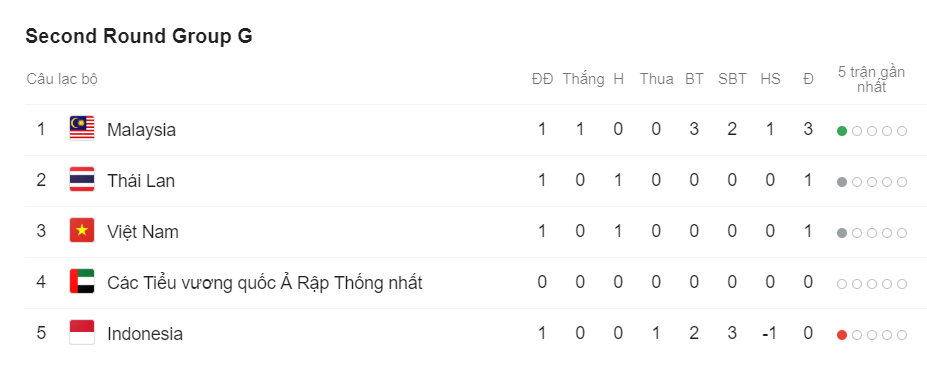
Task: Click the Second Round Group G heading
Action: [x=139, y=36]
